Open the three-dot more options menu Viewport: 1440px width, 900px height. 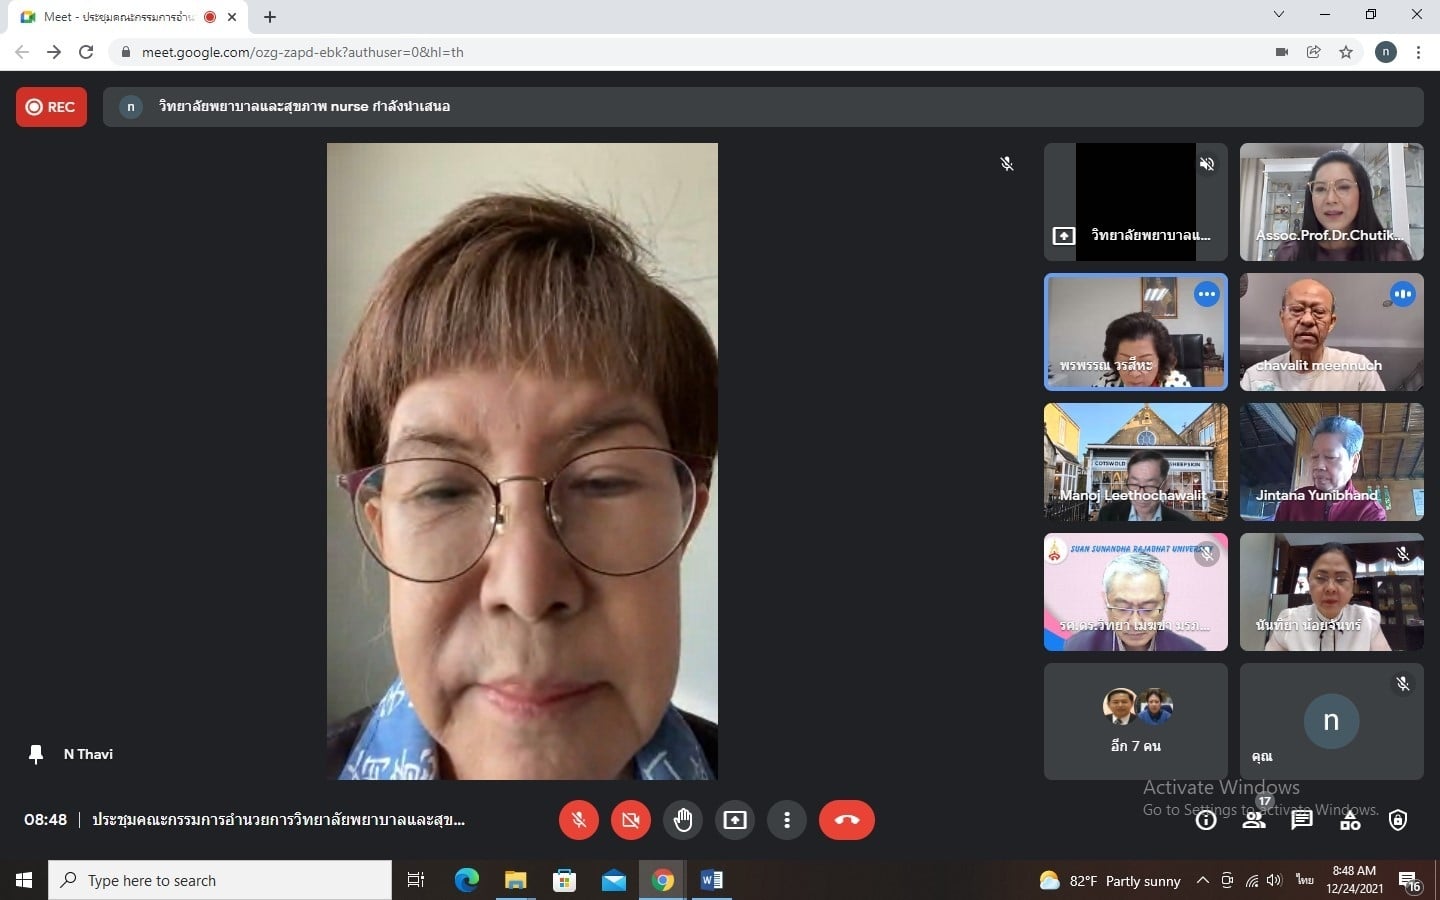(787, 820)
